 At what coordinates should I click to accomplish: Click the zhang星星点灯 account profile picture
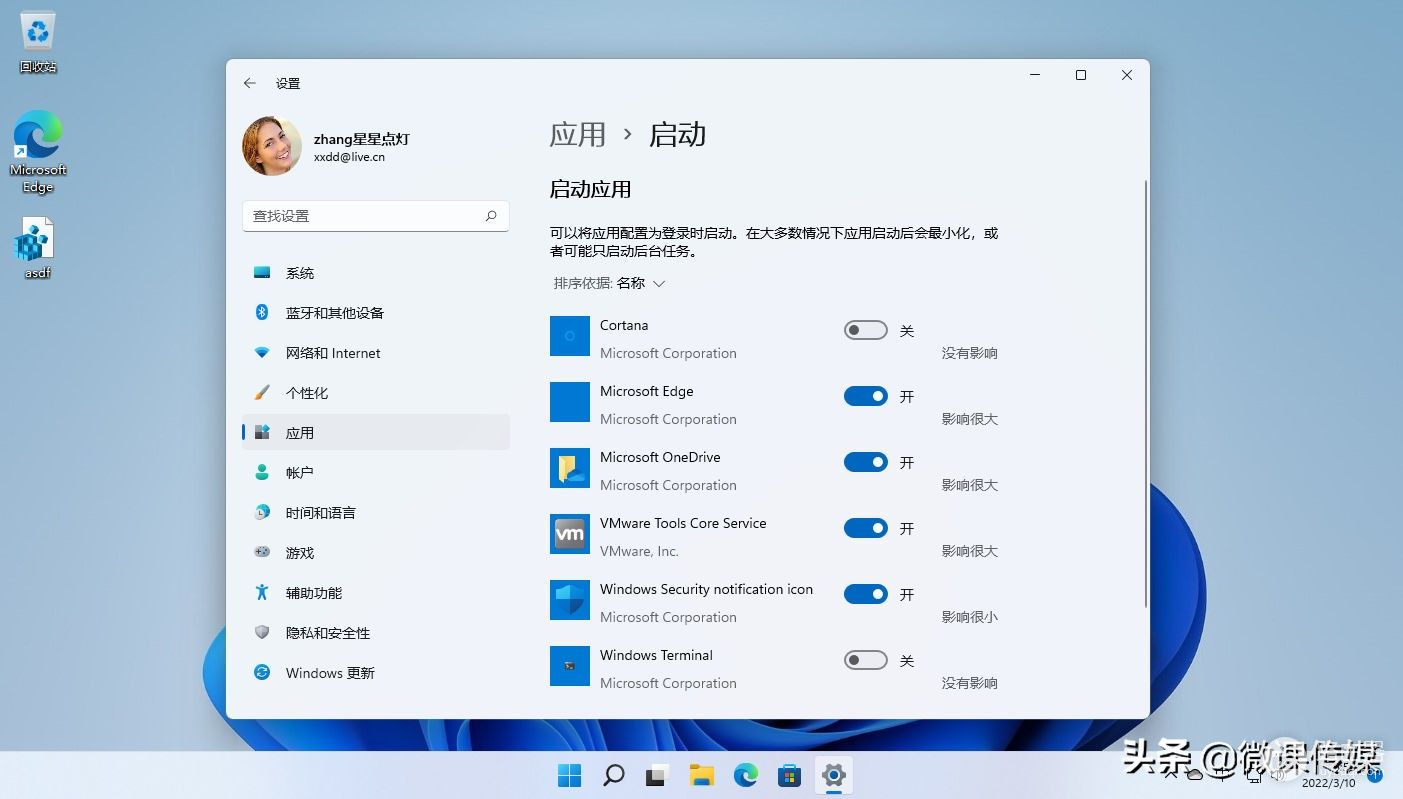272,147
